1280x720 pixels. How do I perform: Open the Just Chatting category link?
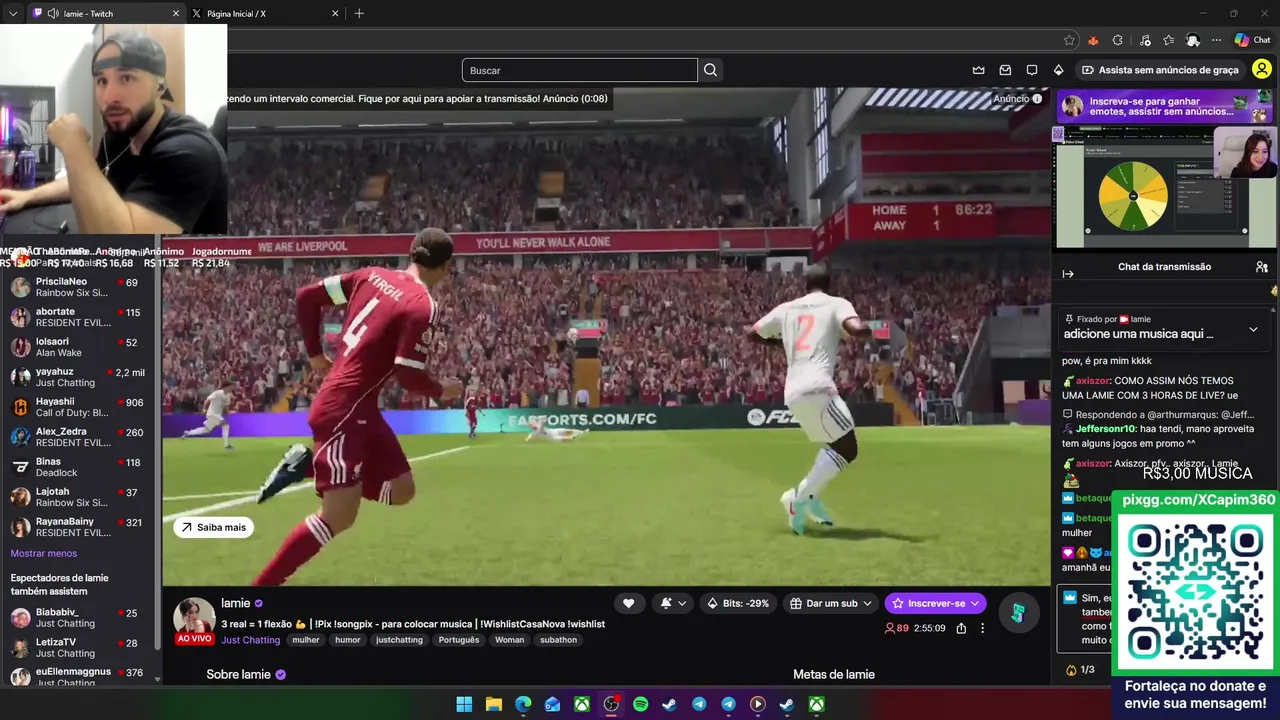coord(251,640)
